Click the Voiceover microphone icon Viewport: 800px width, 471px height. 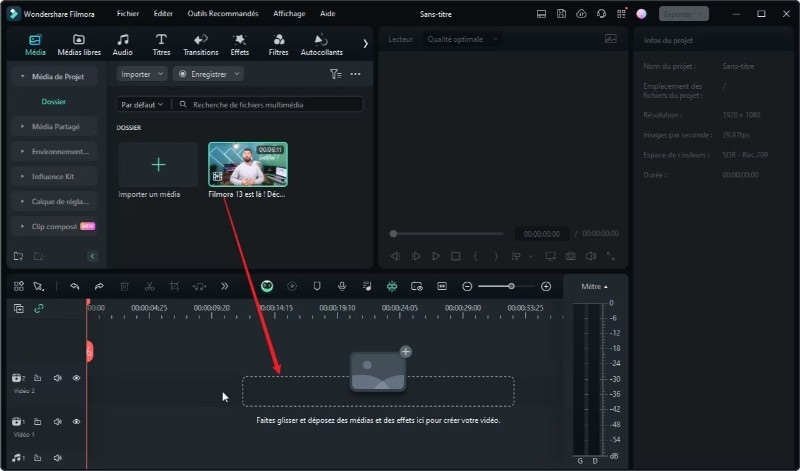342,286
